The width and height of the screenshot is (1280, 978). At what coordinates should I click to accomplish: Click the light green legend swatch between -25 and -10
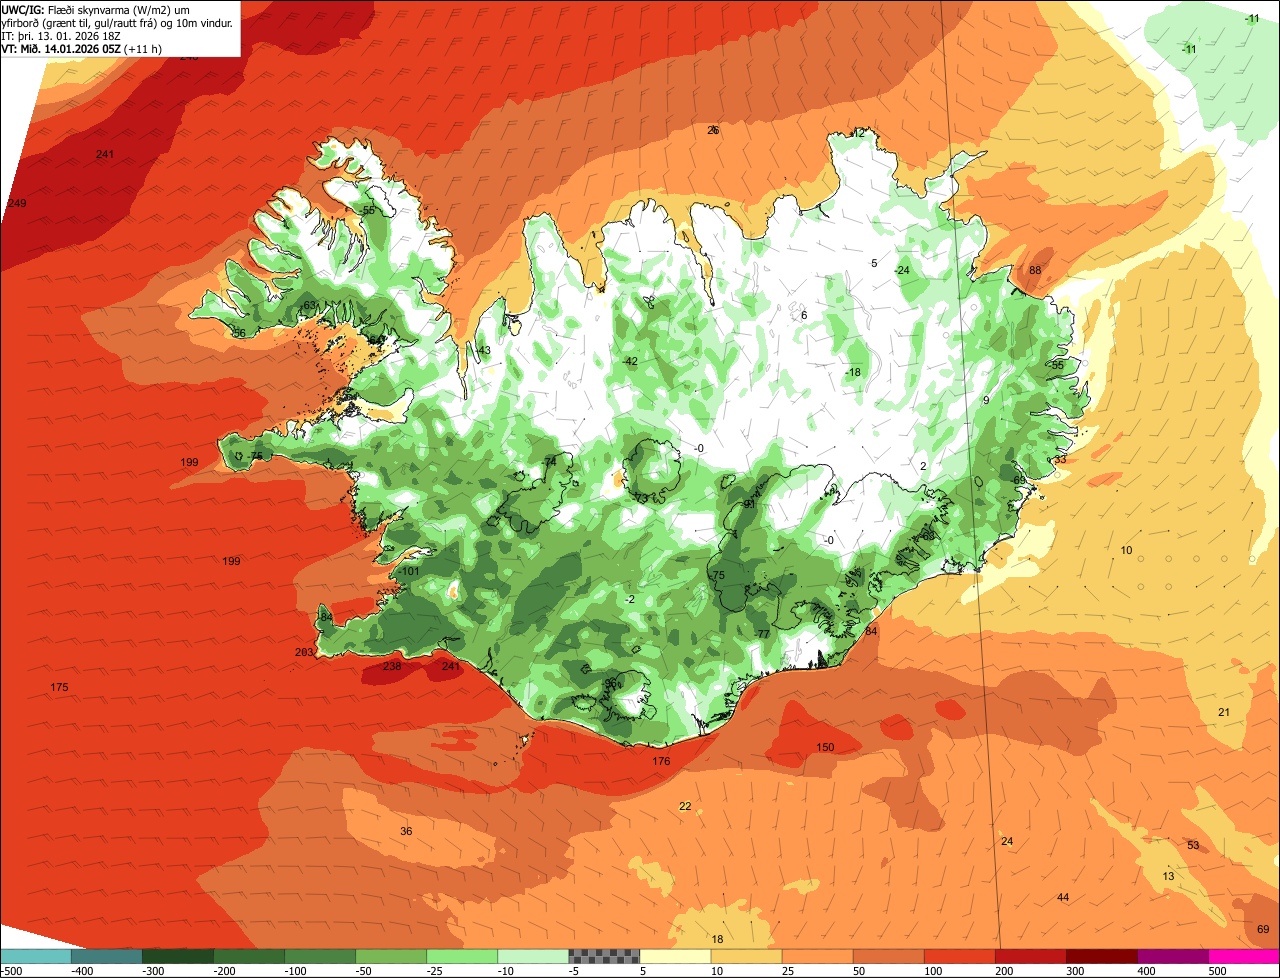pyautogui.click(x=462, y=956)
